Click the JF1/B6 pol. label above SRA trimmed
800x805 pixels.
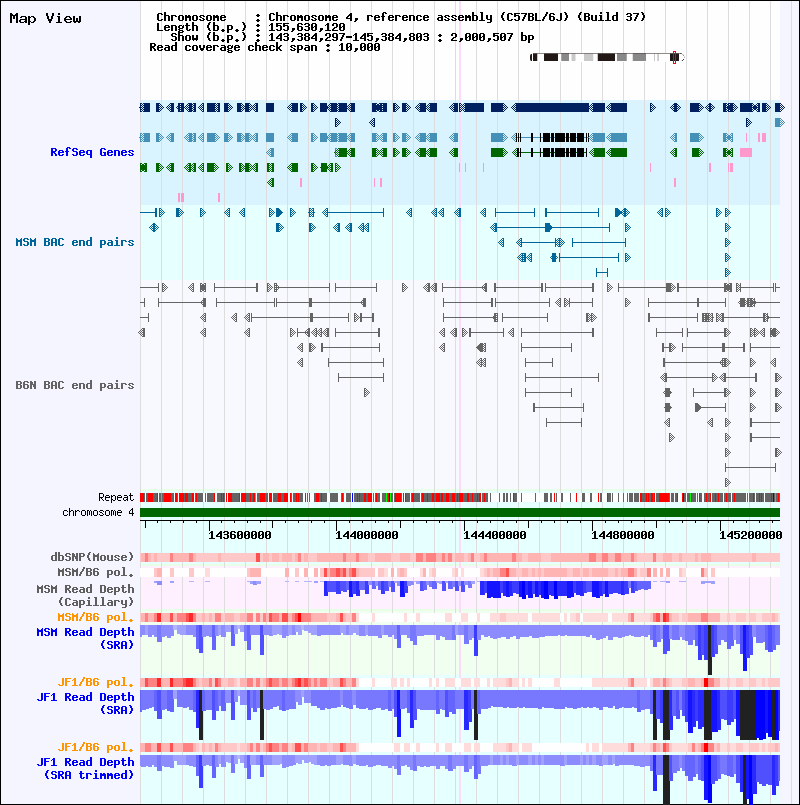pos(96,748)
